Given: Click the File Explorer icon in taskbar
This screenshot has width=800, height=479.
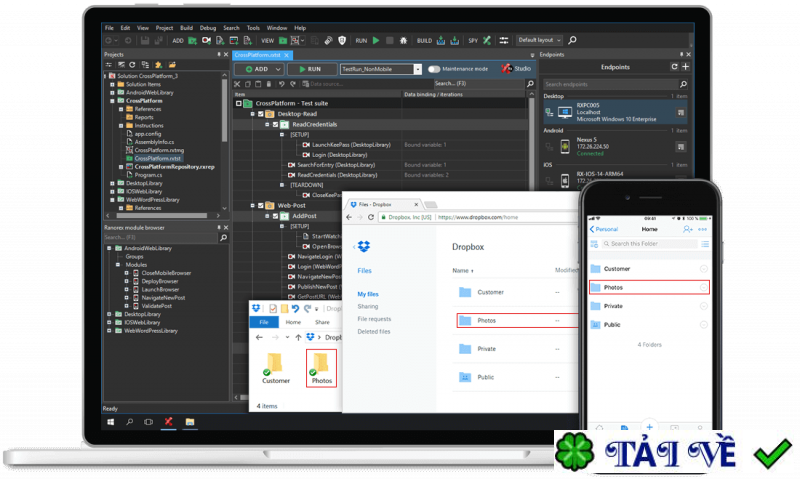Looking at the screenshot, I should pyautogui.click(x=190, y=422).
